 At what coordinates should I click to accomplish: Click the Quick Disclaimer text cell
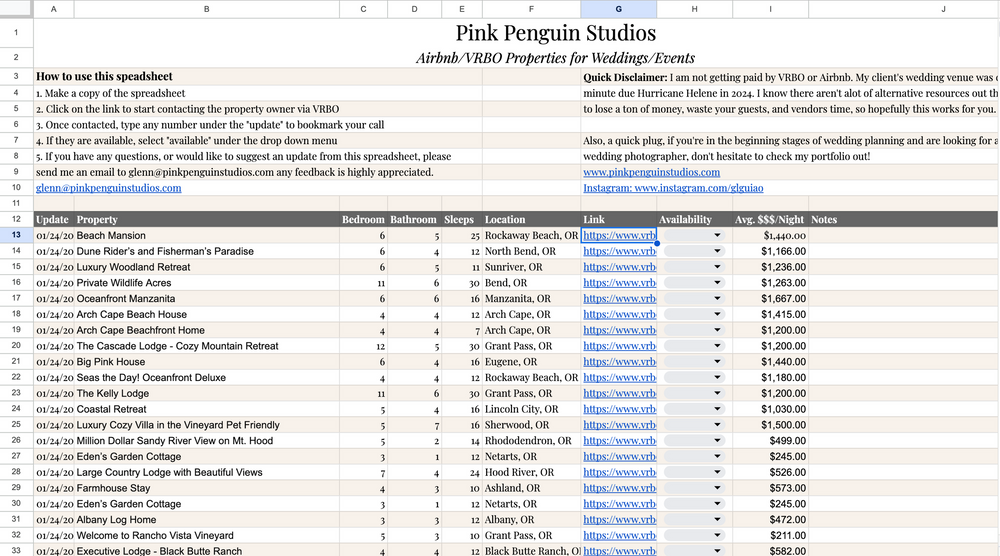790,77
